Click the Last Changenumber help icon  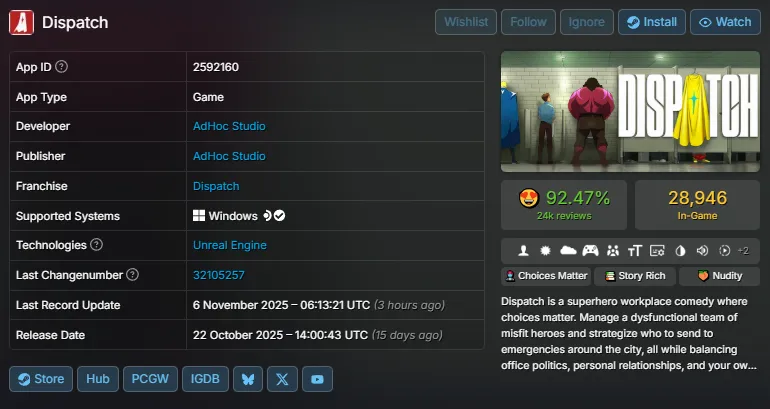[x=133, y=274]
